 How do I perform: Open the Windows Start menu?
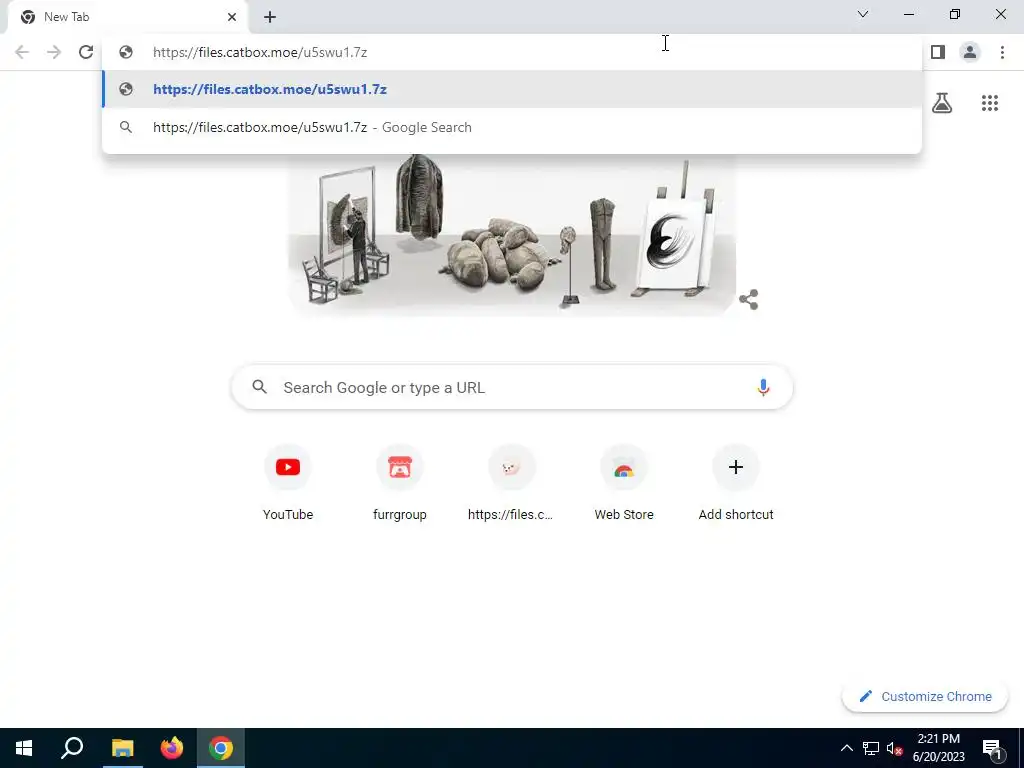tap(24, 748)
